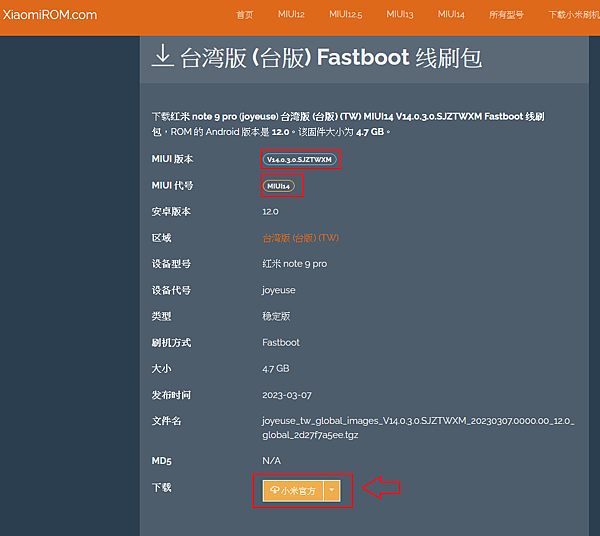Click the Fastboot flashing method value
Screen dimensions: 600x536
(281, 342)
